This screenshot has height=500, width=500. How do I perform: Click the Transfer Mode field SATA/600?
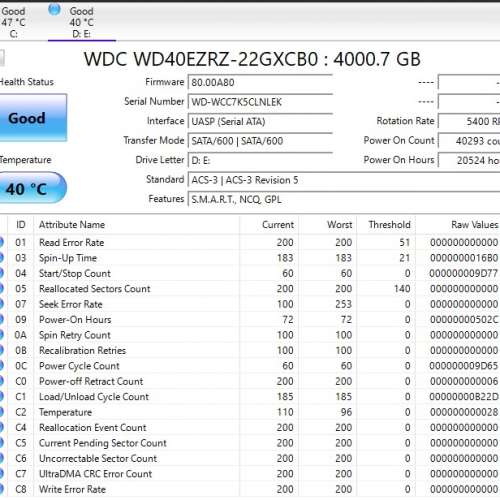click(x=260, y=141)
